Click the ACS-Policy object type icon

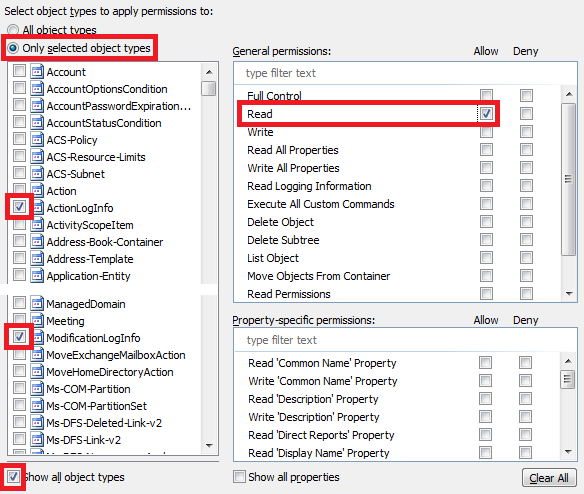(37, 139)
